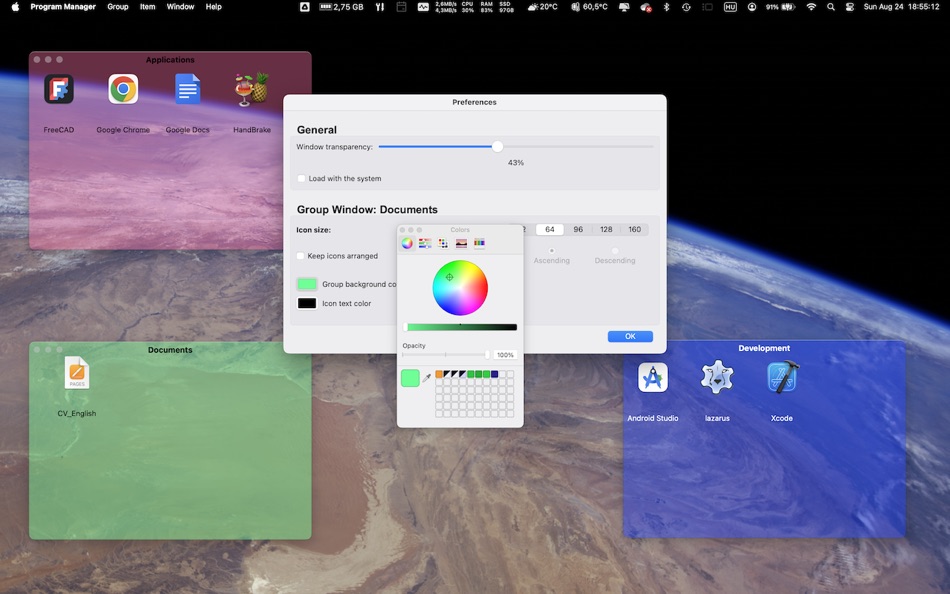Image resolution: width=950 pixels, height=594 pixels.
Task: Open the Help menu
Action: pos(213,7)
